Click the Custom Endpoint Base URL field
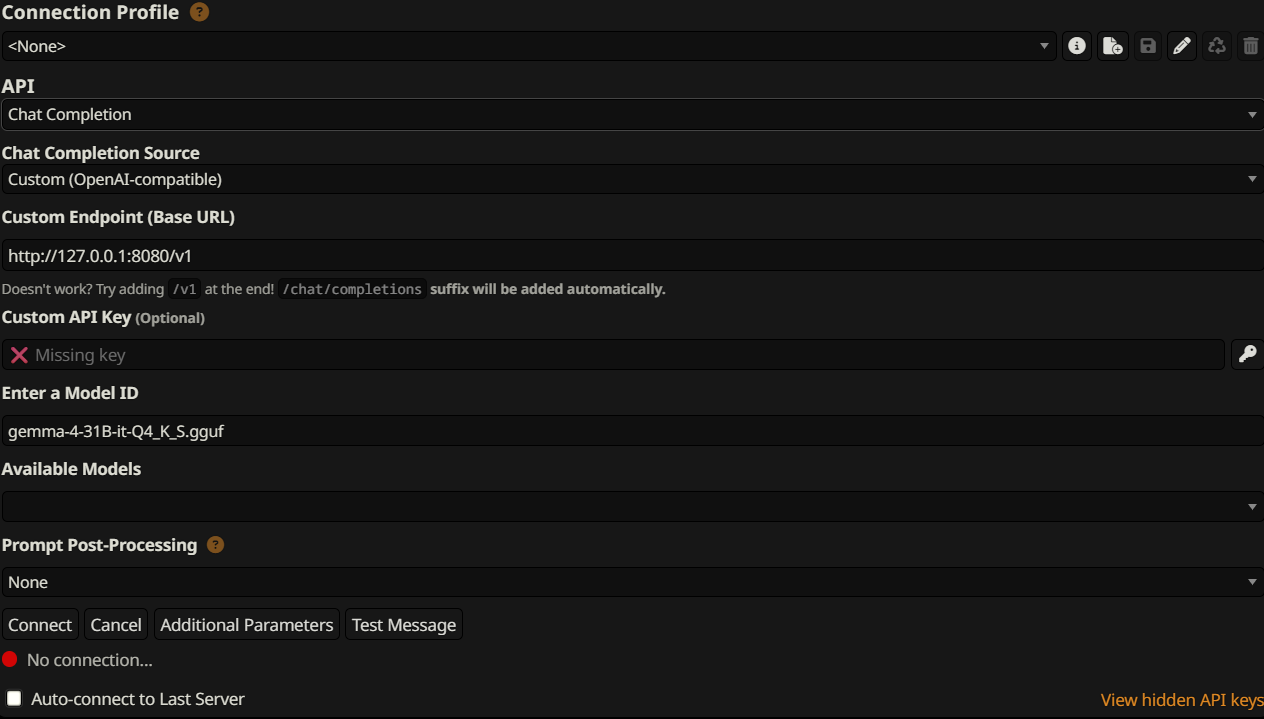The image size is (1264, 719). click(x=632, y=255)
